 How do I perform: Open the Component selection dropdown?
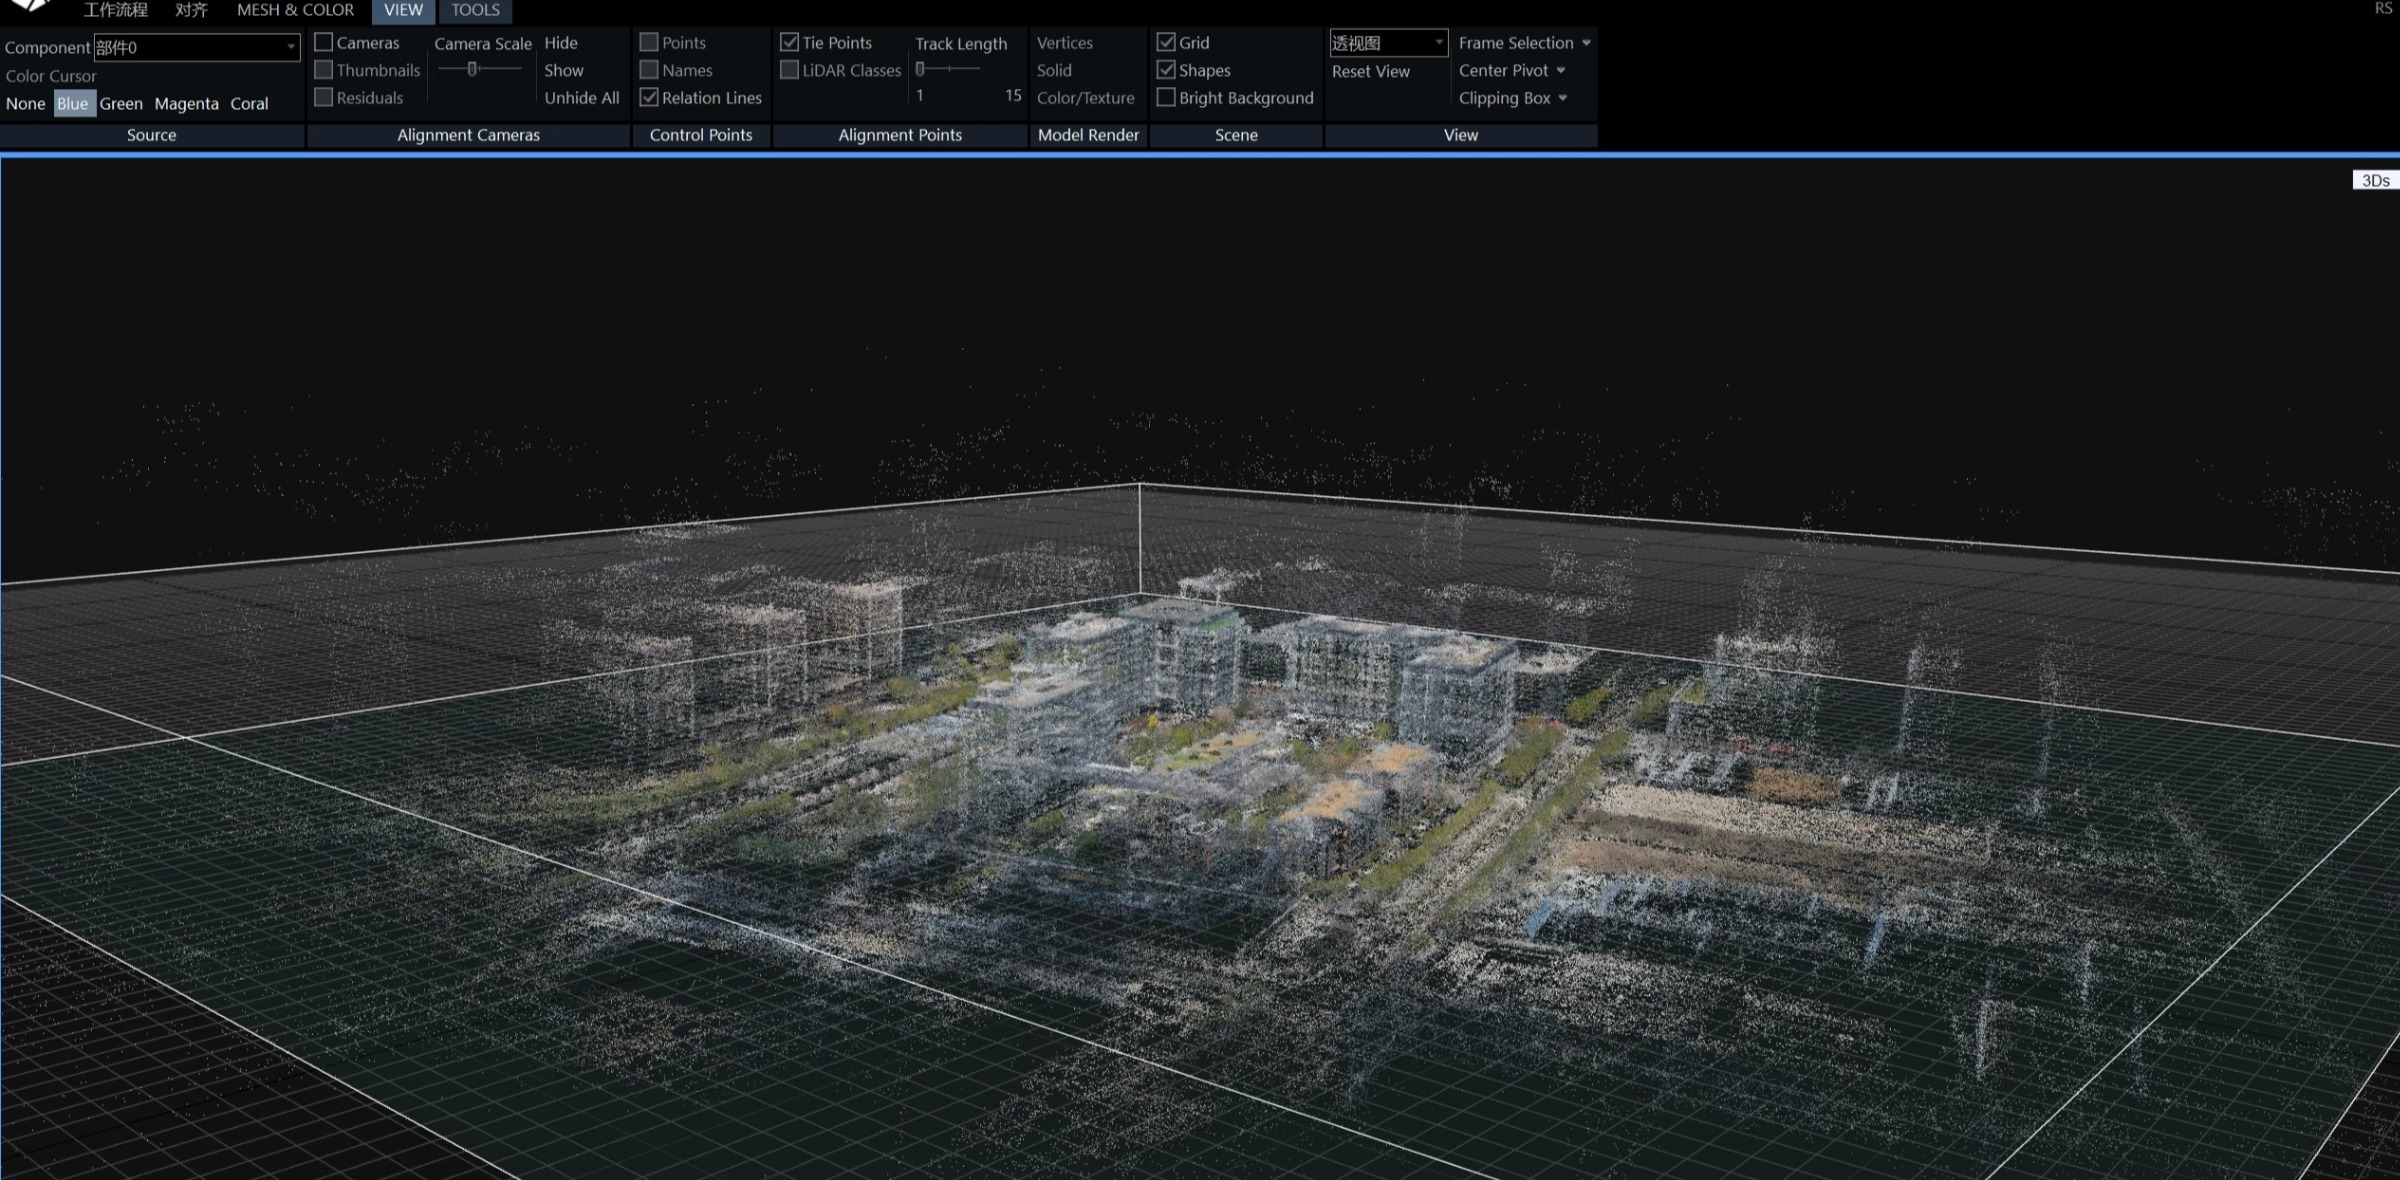tap(290, 47)
